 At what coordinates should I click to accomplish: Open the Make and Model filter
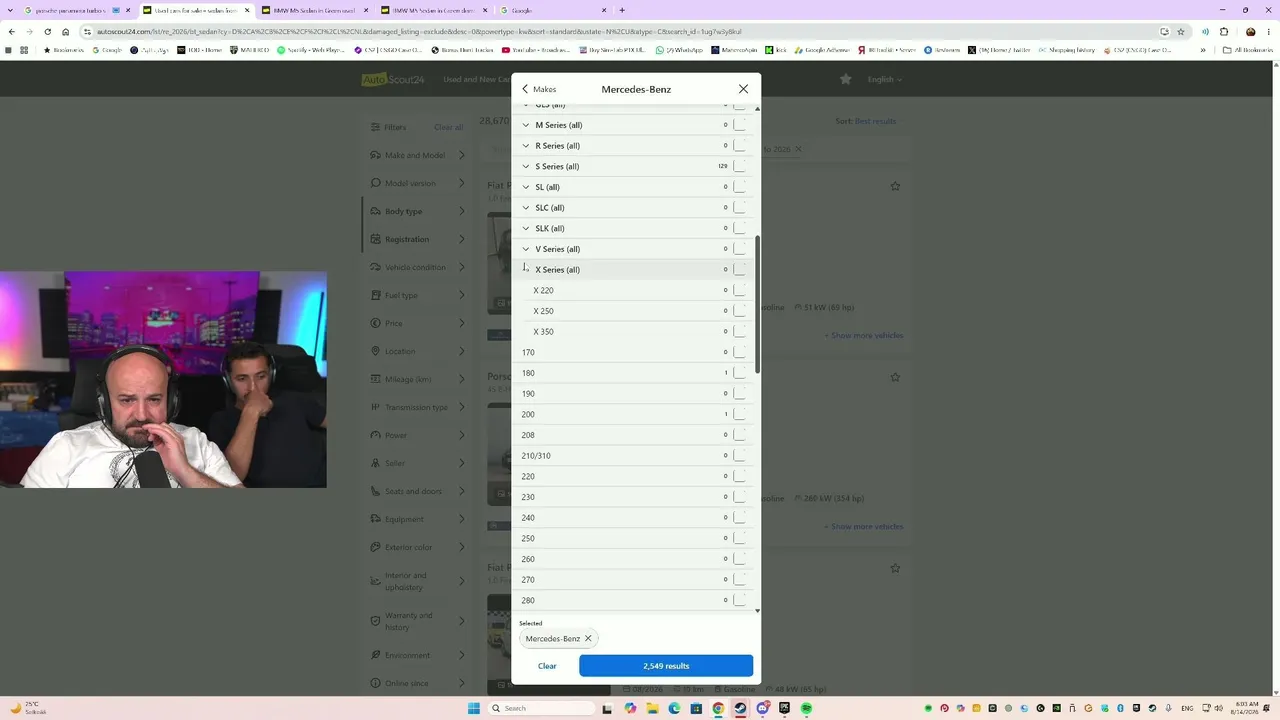point(418,155)
